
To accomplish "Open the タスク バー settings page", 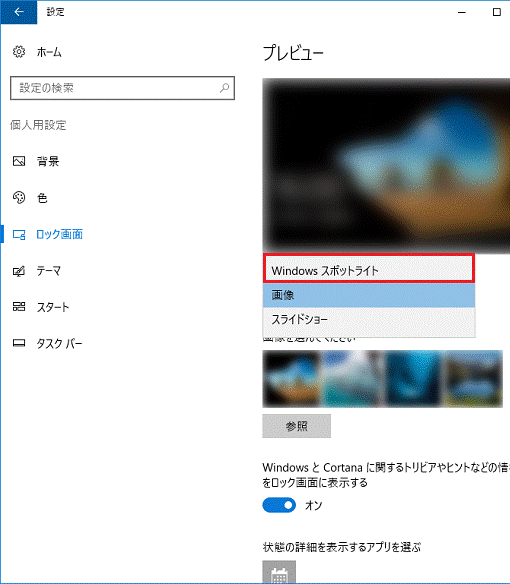I will click(x=59, y=343).
